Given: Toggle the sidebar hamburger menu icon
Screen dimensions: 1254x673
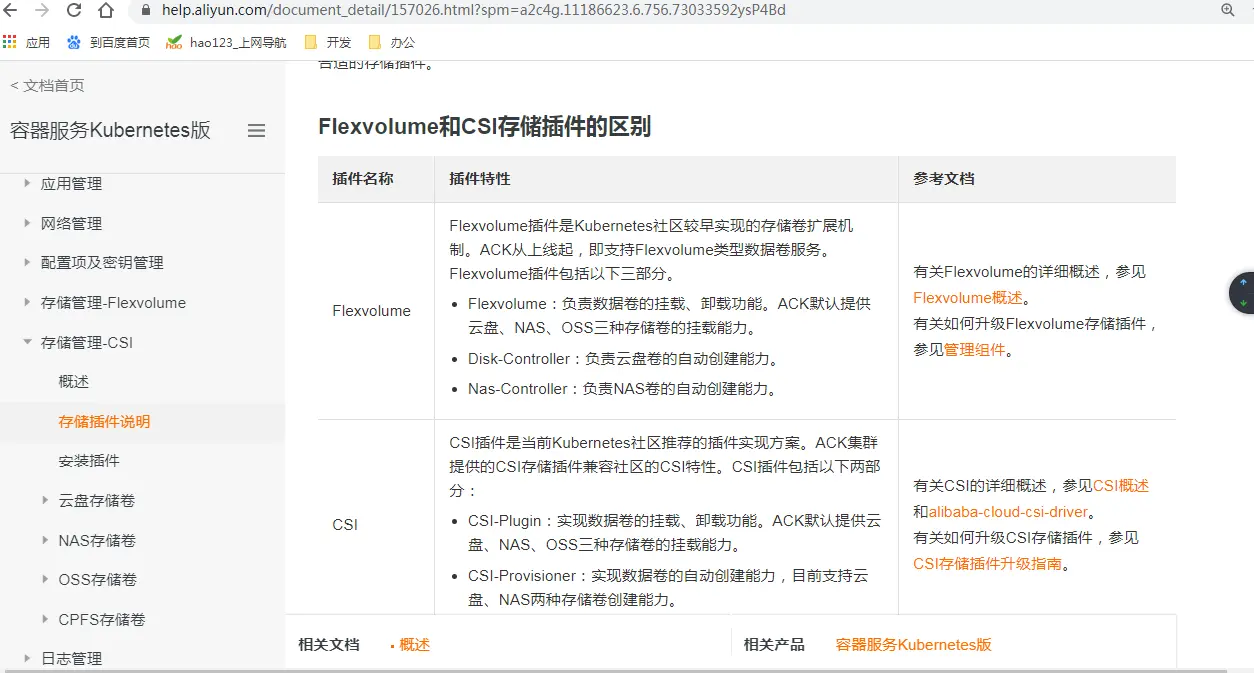Looking at the screenshot, I should 256,131.
